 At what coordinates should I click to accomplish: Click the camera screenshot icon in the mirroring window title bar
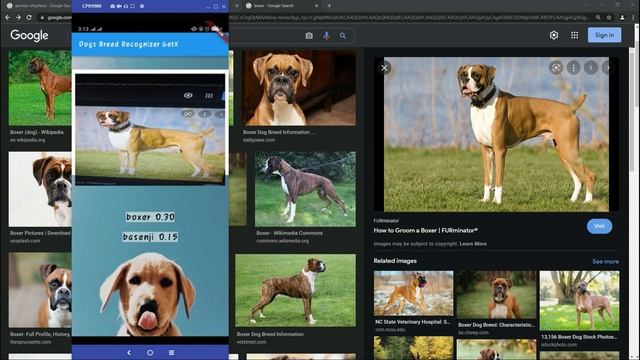[x=113, y=6]
